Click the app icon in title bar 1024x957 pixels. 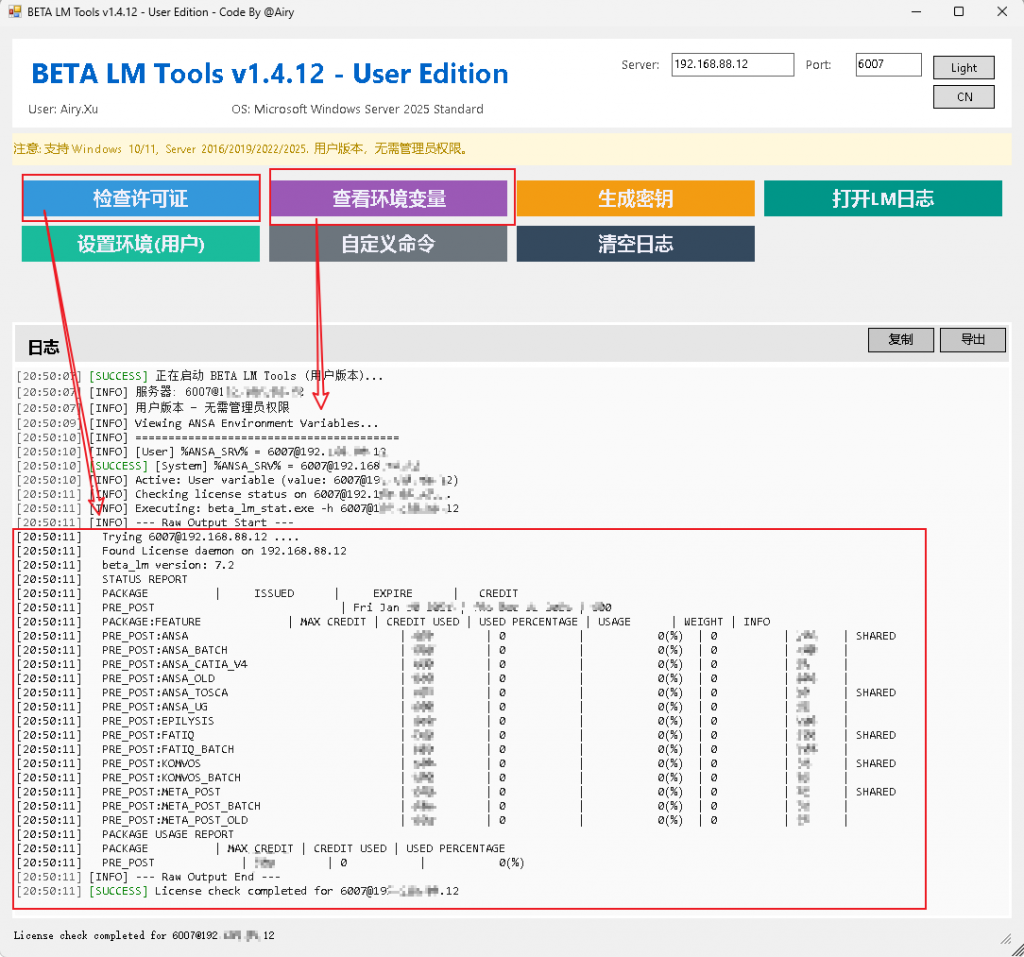(x=15, y=12)
